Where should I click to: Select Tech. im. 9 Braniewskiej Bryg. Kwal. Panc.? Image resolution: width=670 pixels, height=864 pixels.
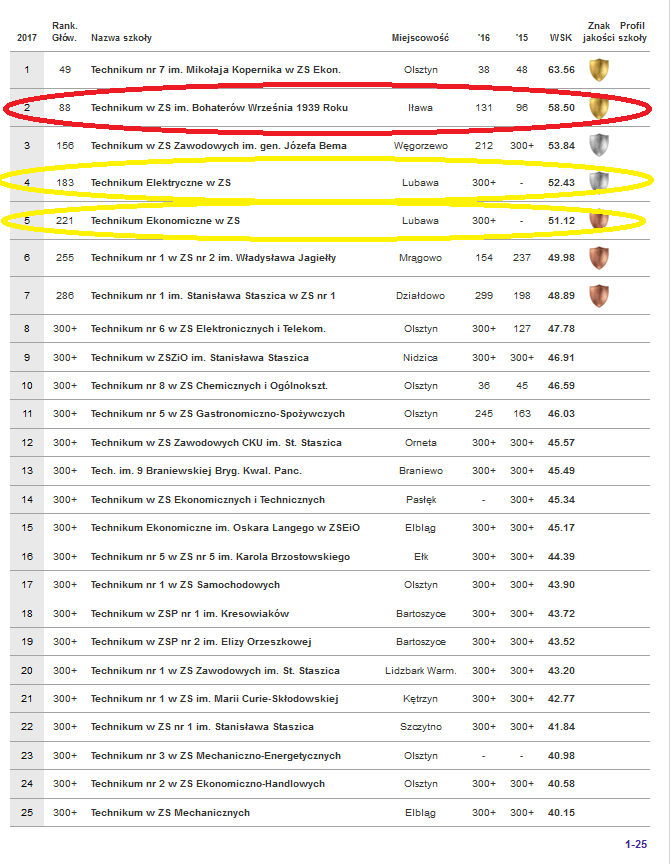point(196,471)
